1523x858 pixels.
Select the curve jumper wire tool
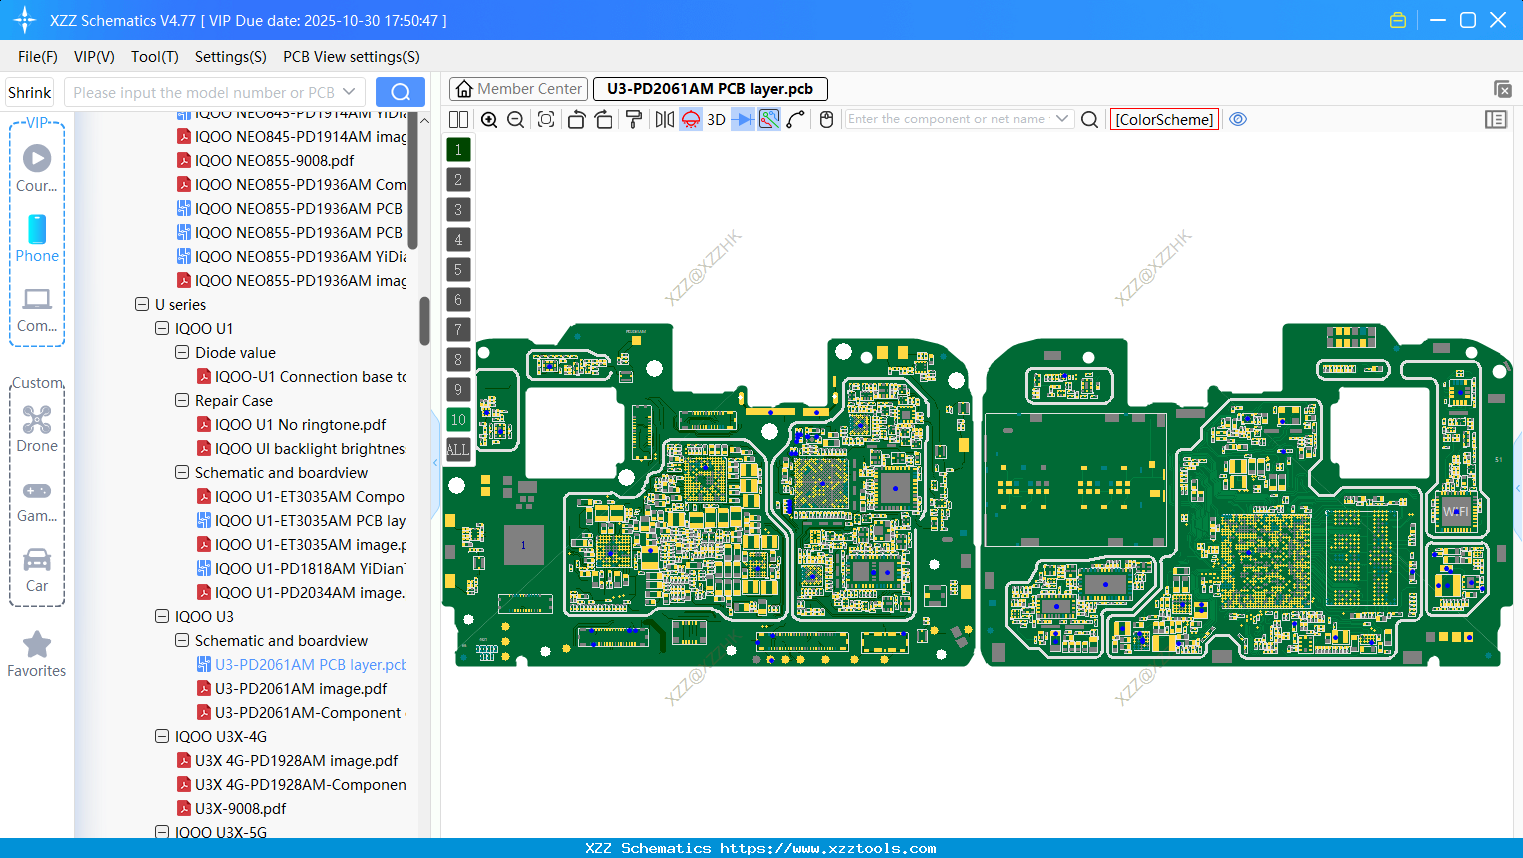pyautogui.click(x=794, y=119)
